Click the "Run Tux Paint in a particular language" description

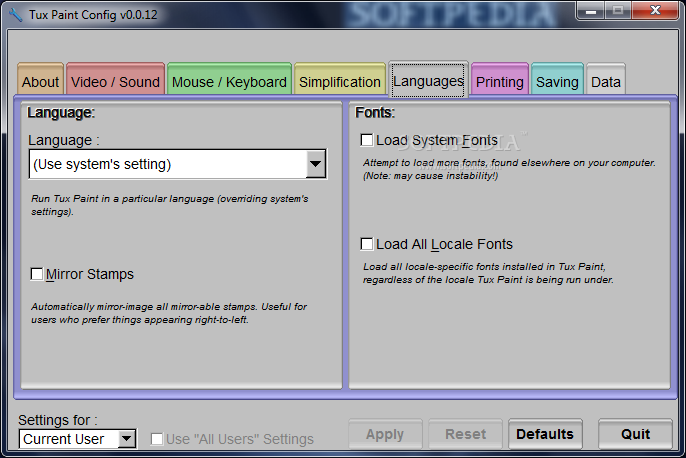tap(170, 205)
